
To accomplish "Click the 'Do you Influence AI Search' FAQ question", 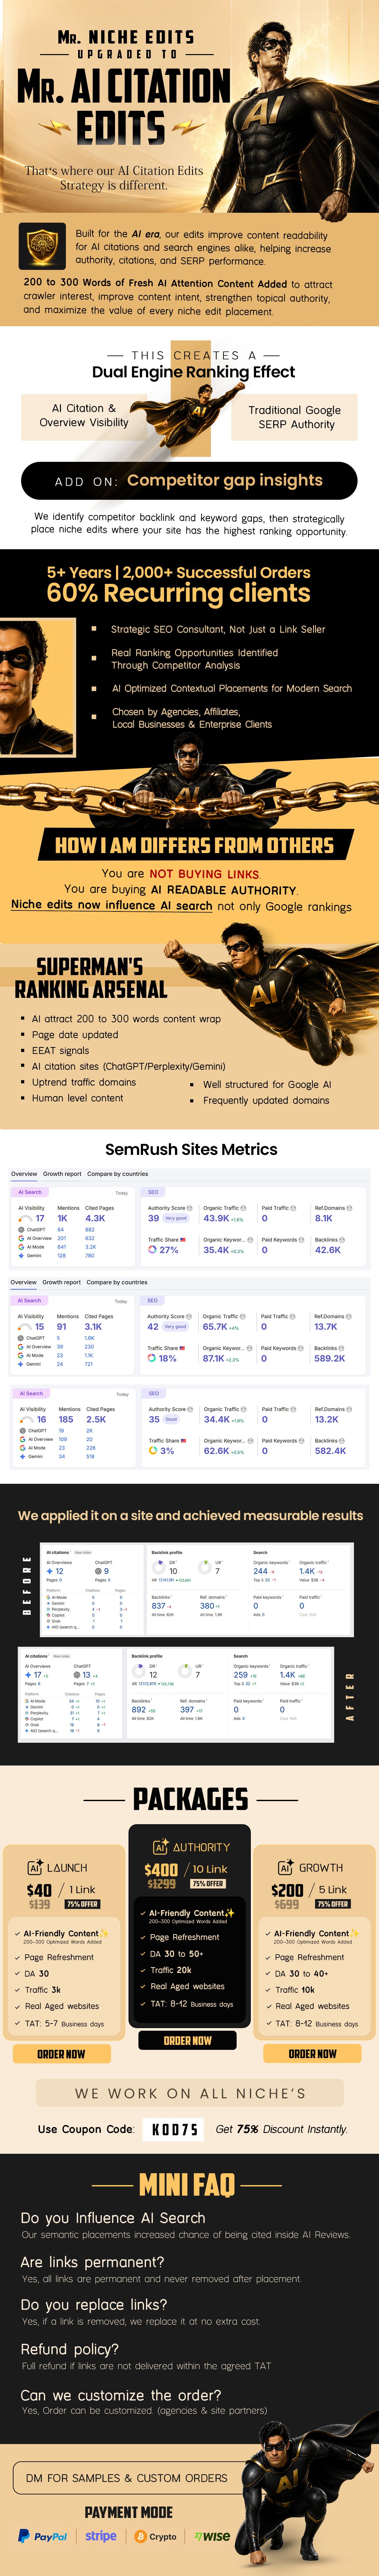I will click(113, 2218).
